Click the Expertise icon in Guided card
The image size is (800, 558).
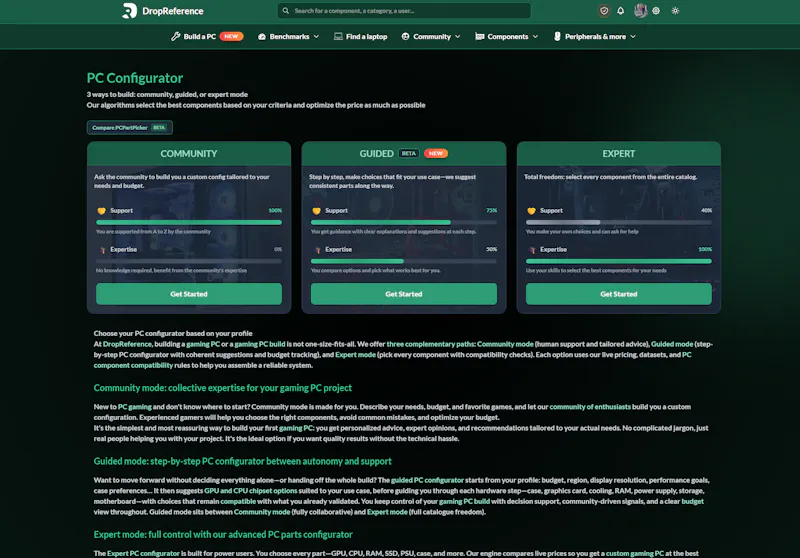pos(317,250)
